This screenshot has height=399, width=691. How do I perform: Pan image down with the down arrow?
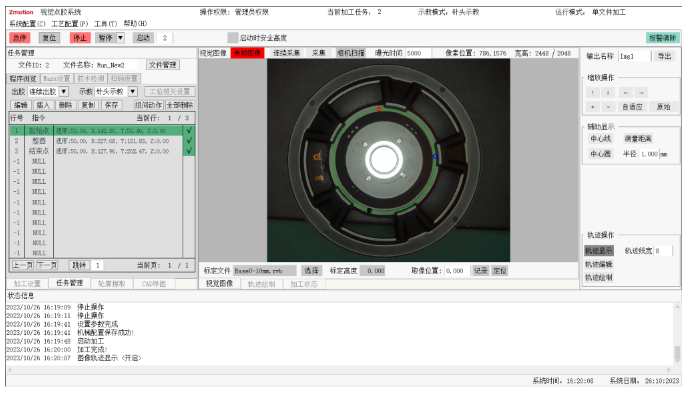point(608,93)
